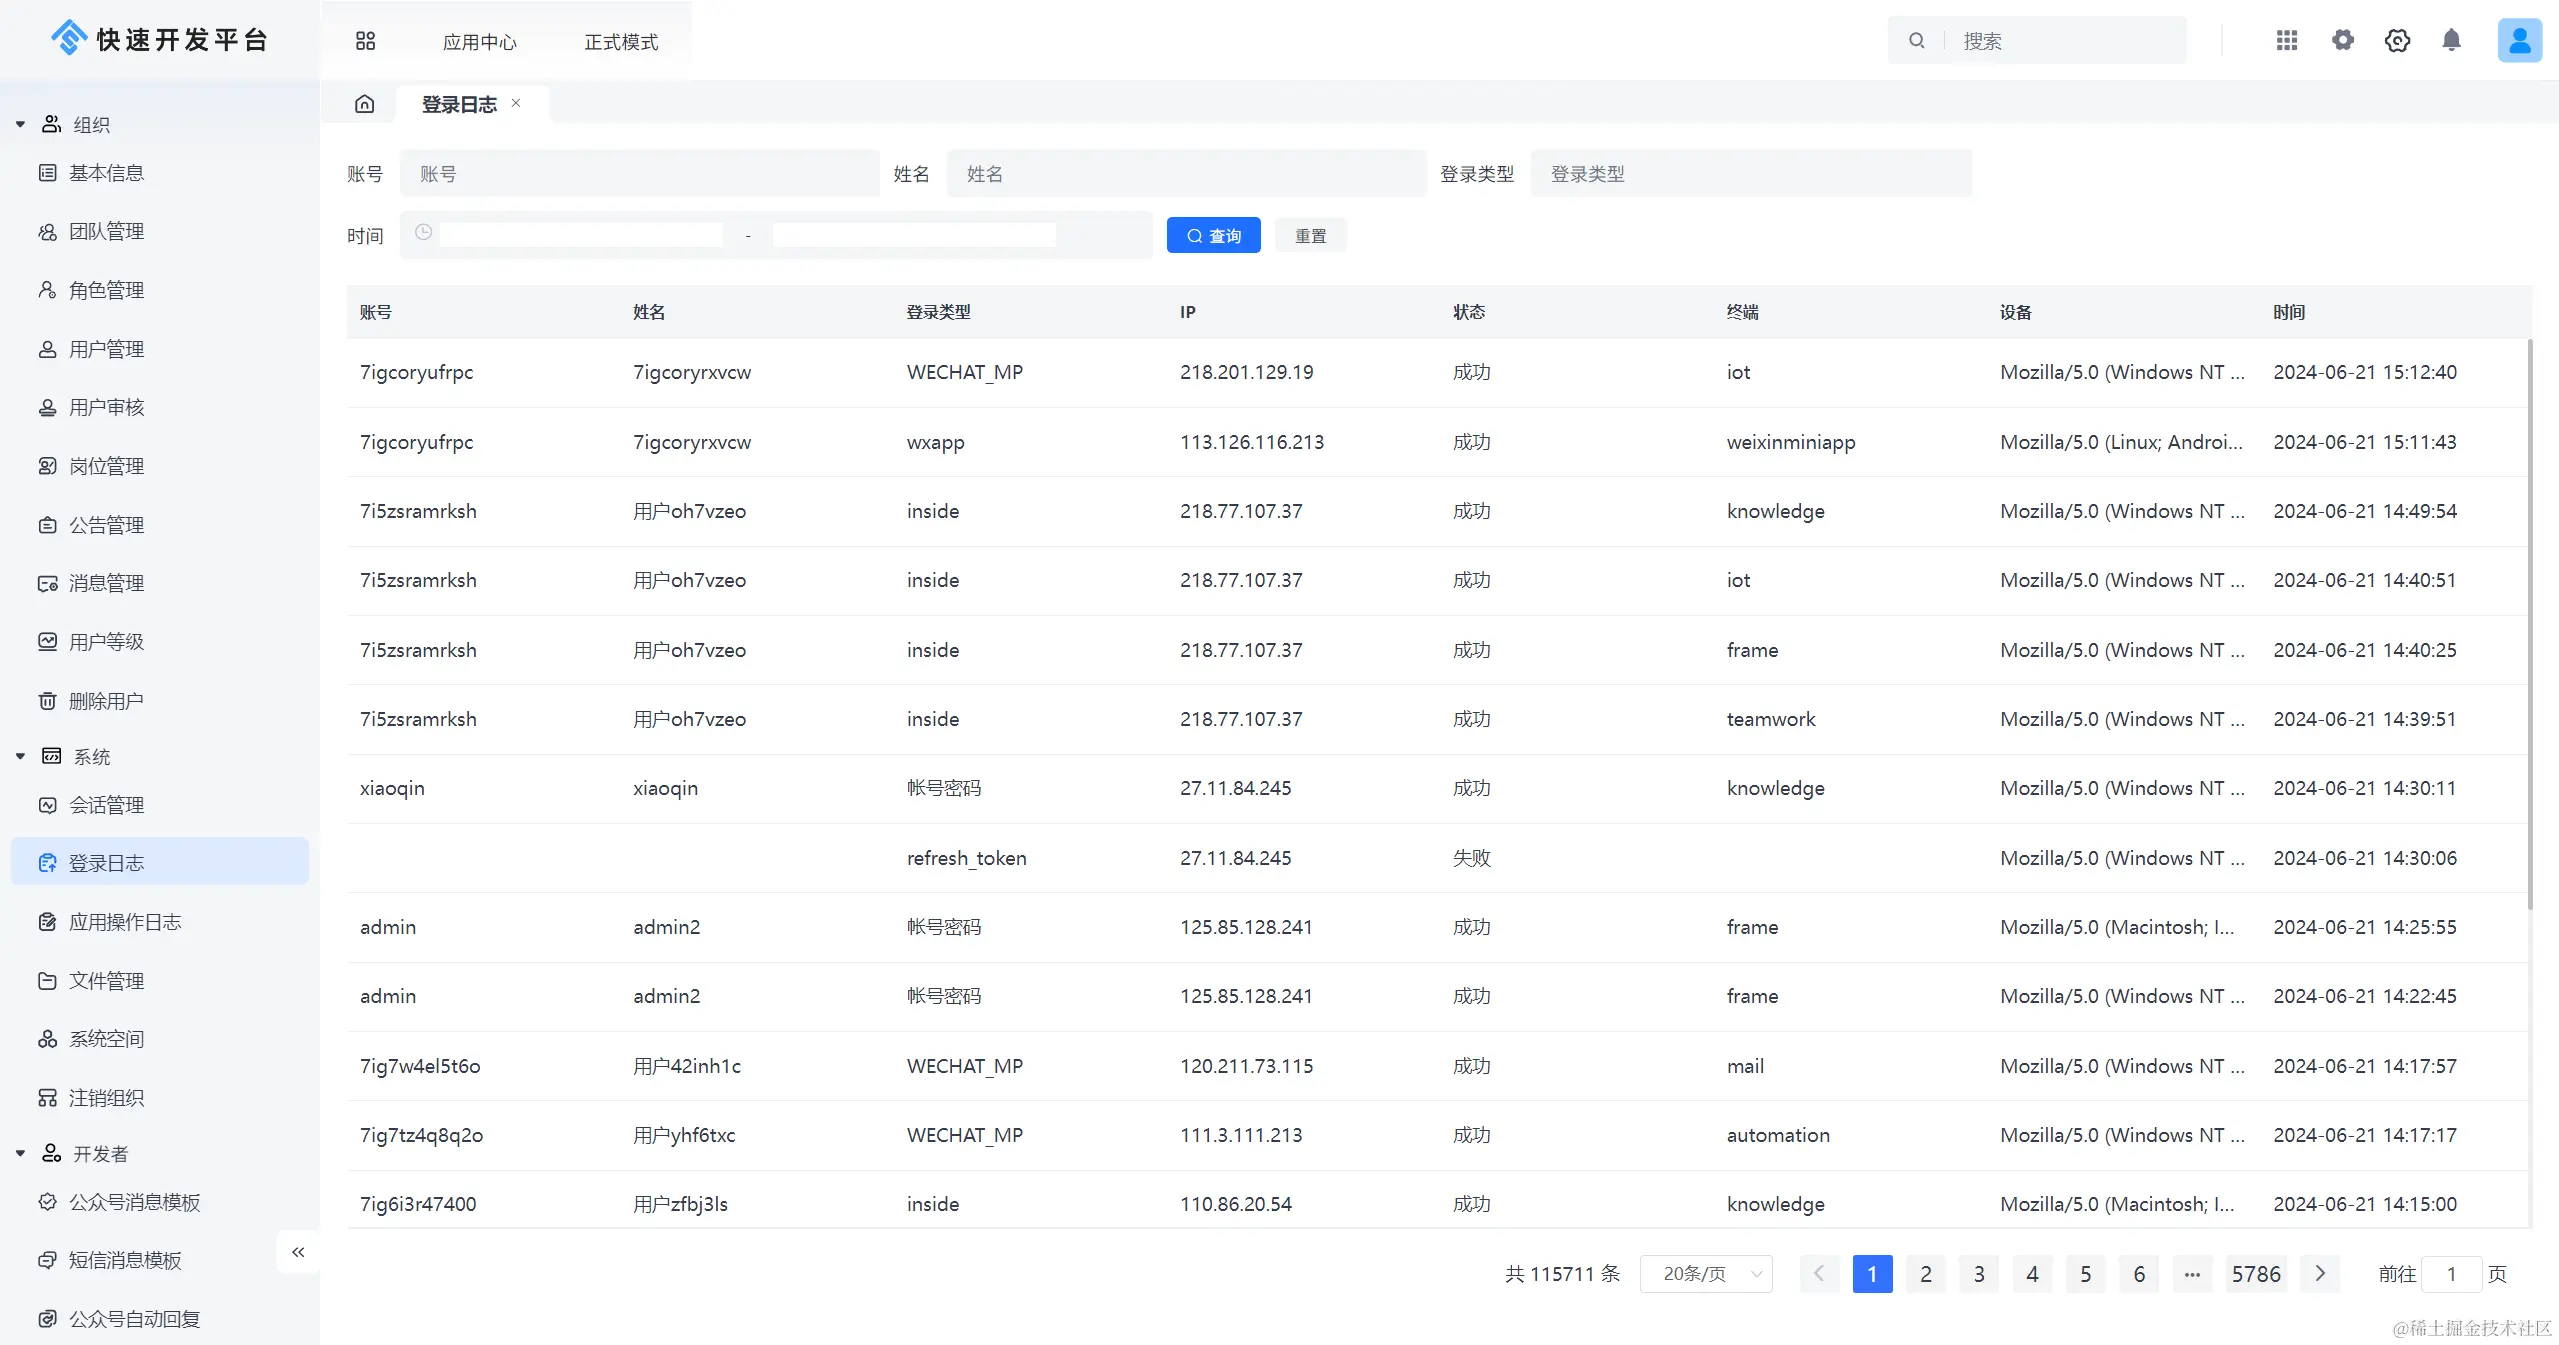Open the user avatar icon
The height and width of the screenshot is (1345, 2559).
[2519, 40]
